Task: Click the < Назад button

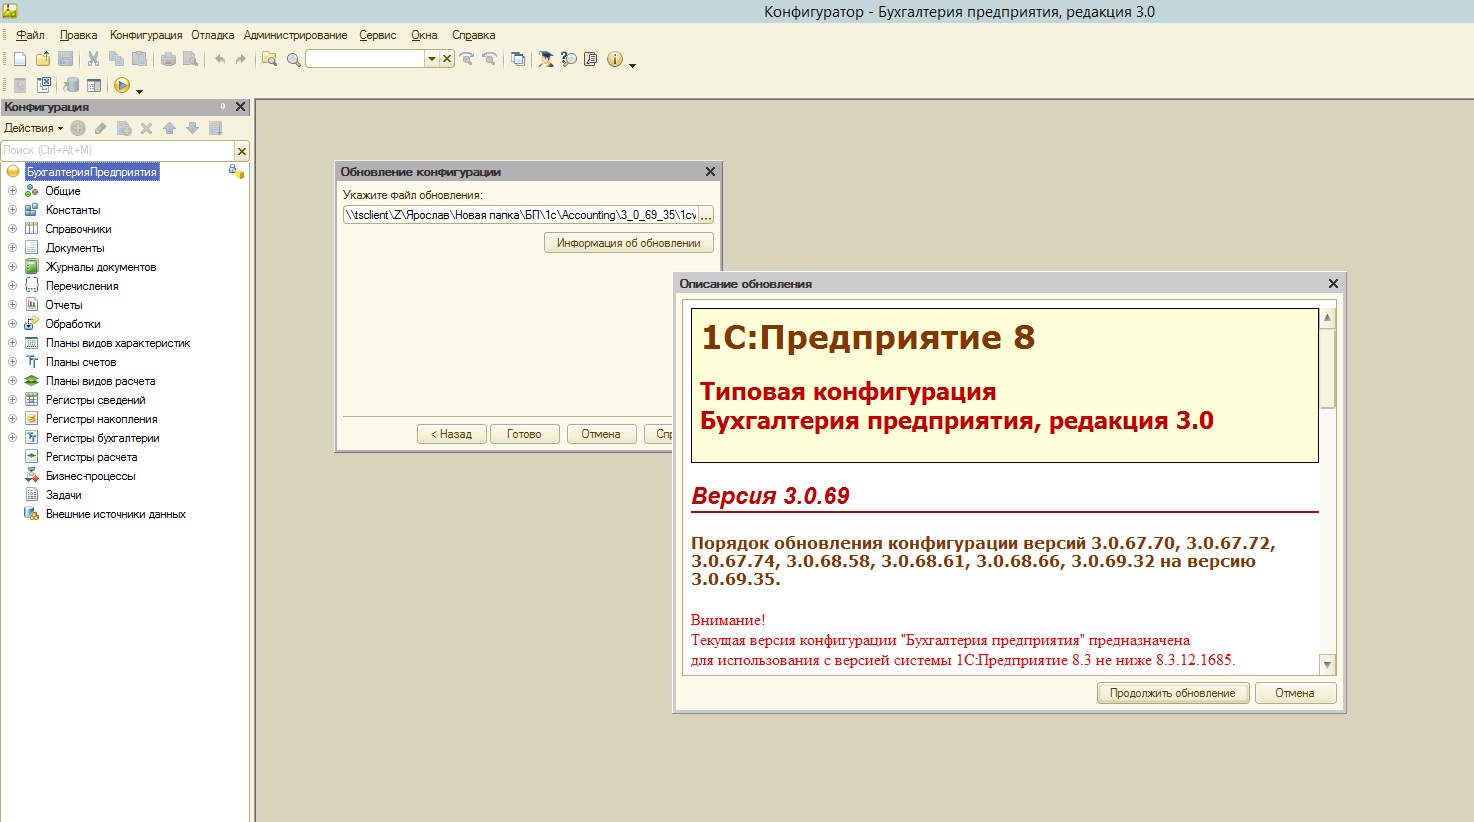Action: click(x=451, y=434)
